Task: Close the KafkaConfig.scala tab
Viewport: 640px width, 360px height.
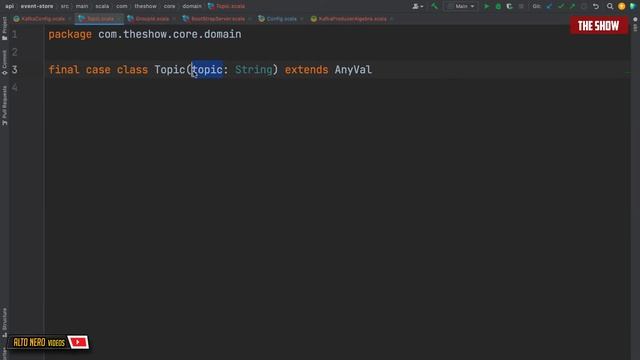Action: (70, 19)
